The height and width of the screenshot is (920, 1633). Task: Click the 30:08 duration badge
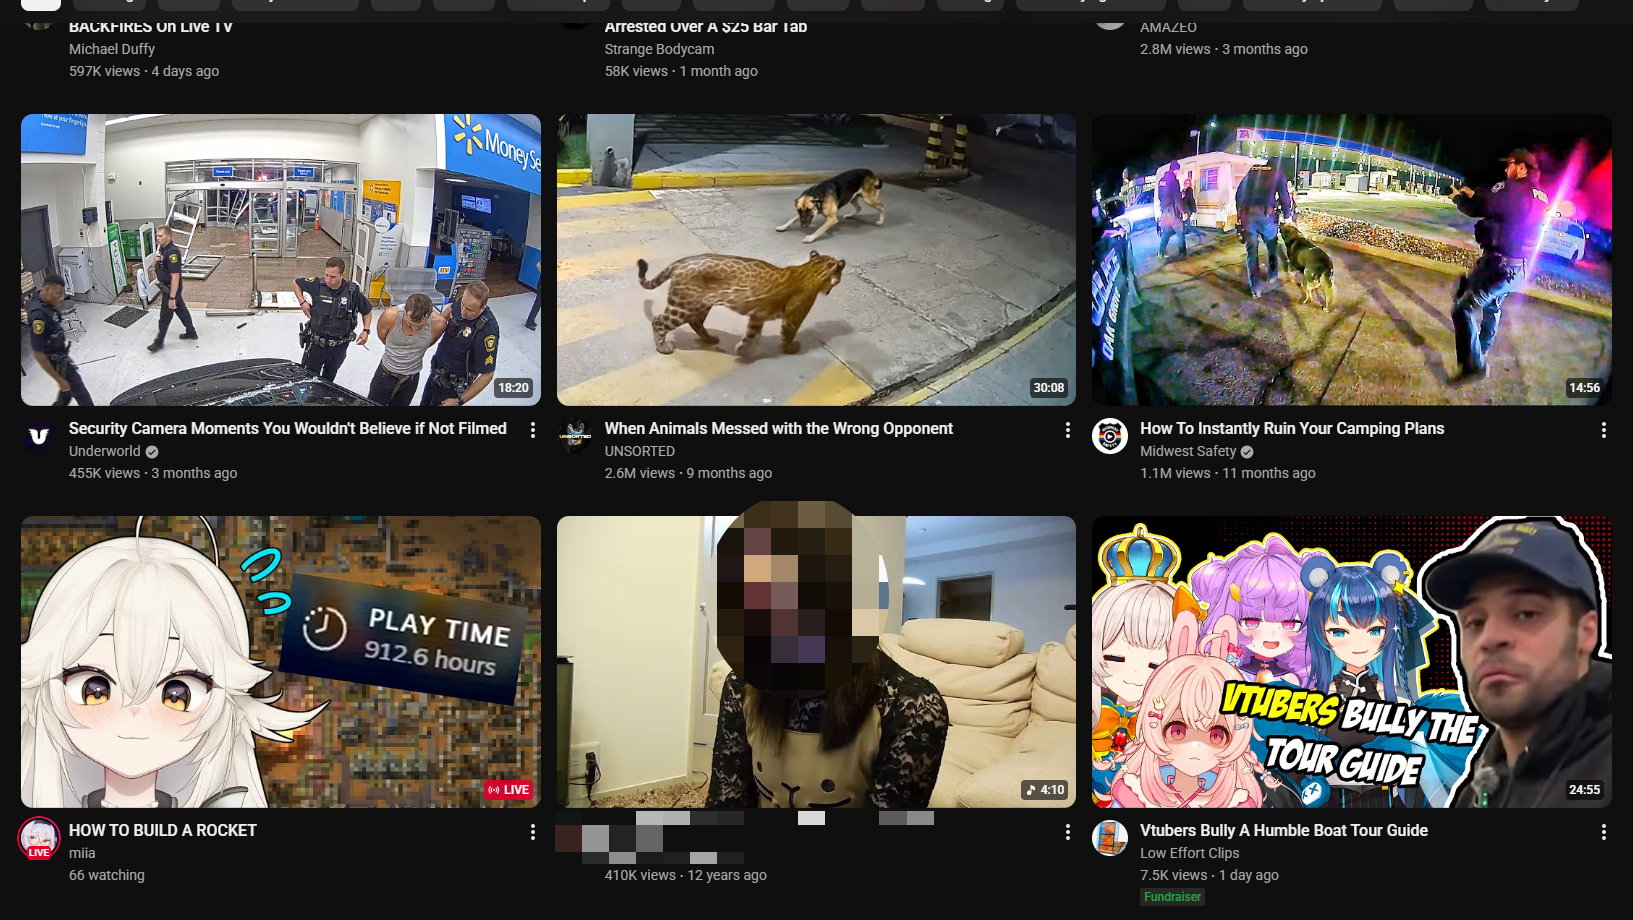[1049, 388]
